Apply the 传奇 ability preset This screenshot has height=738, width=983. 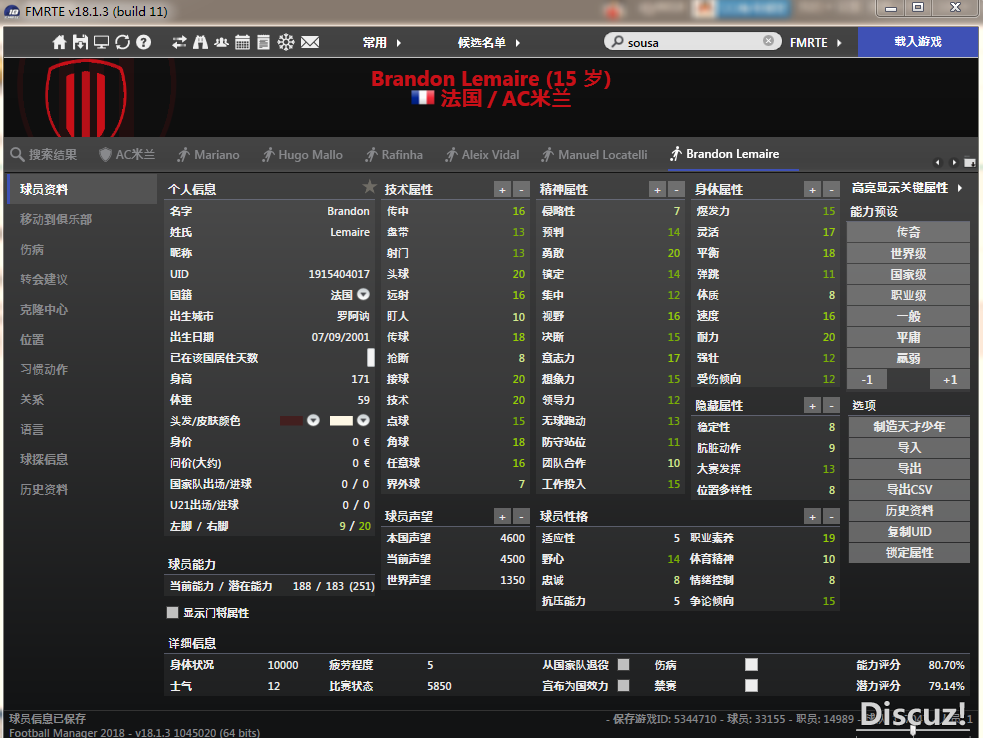coord(908,232)
